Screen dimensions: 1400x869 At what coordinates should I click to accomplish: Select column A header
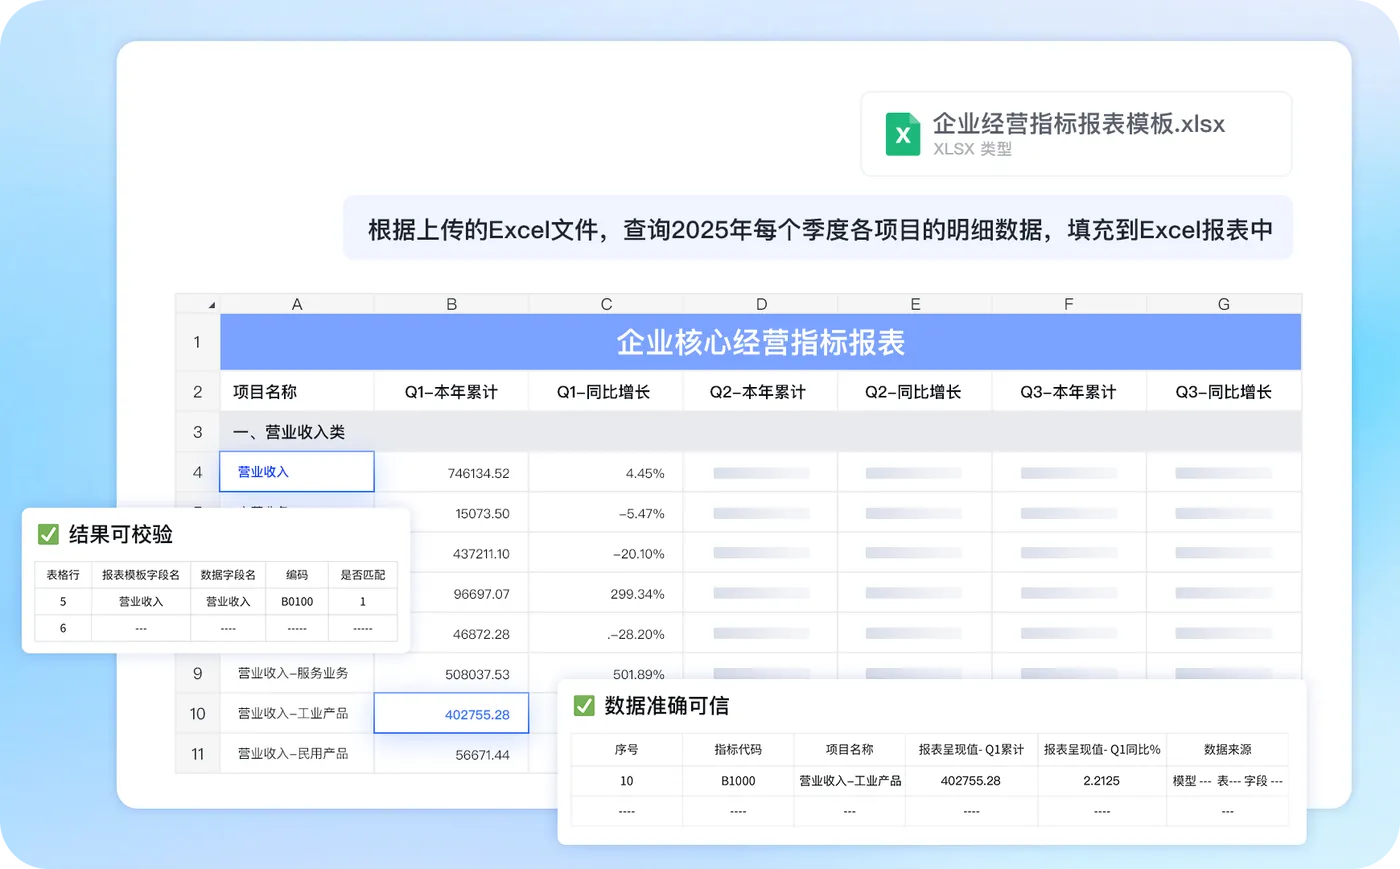[297, 304]
